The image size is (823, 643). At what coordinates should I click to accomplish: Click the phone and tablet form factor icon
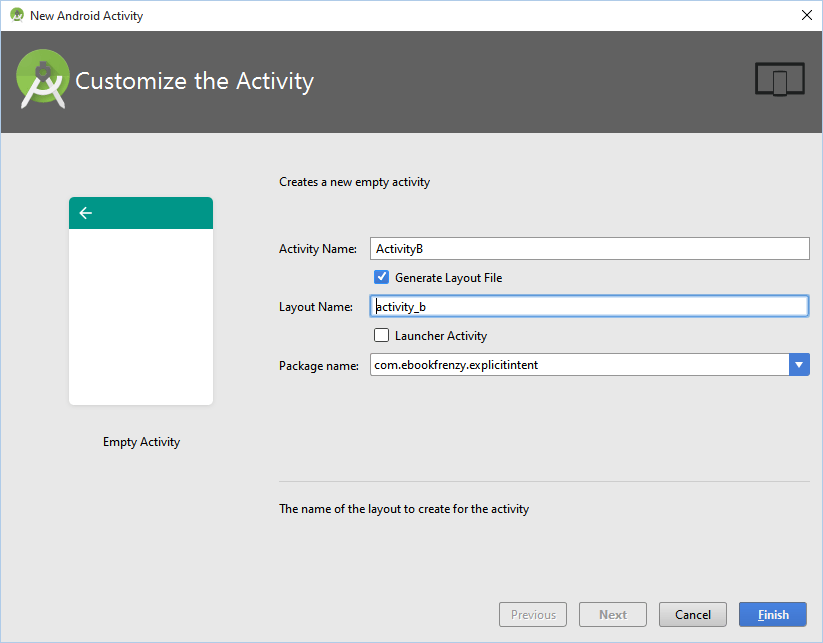[x=779, y=80]
